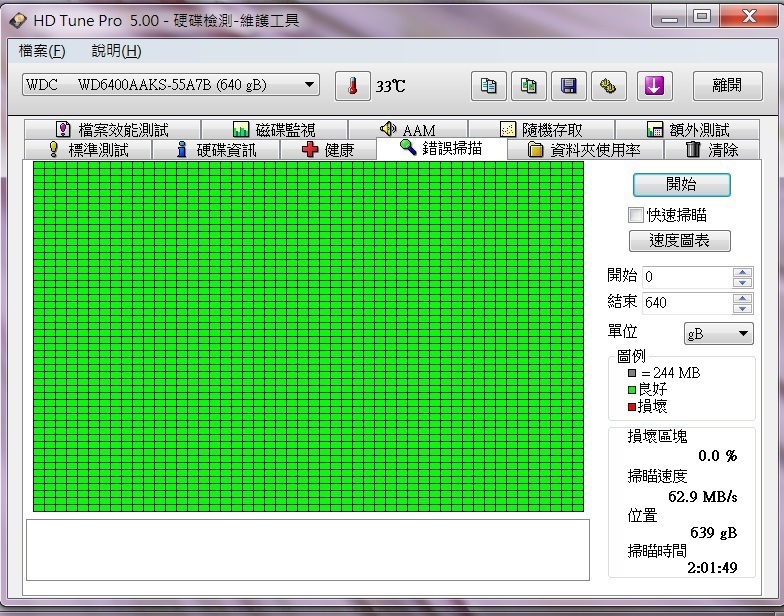
Task: Click the copy screenshot to clipboard icon
Action: pos(528,86)
